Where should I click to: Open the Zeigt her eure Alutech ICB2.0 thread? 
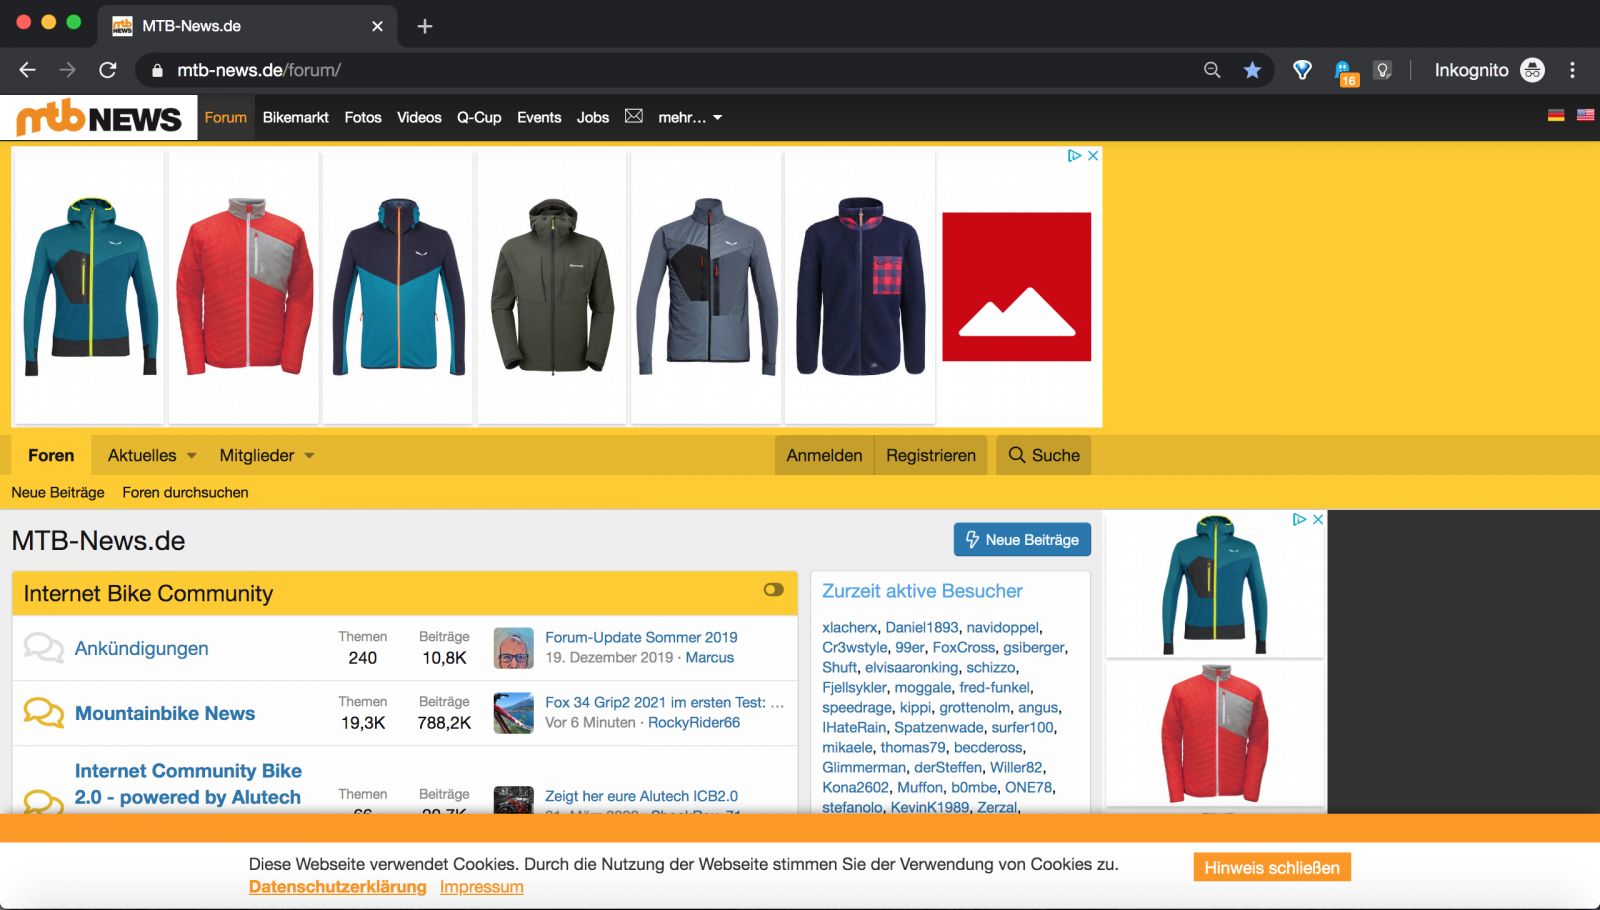click(x=641, y=796)
